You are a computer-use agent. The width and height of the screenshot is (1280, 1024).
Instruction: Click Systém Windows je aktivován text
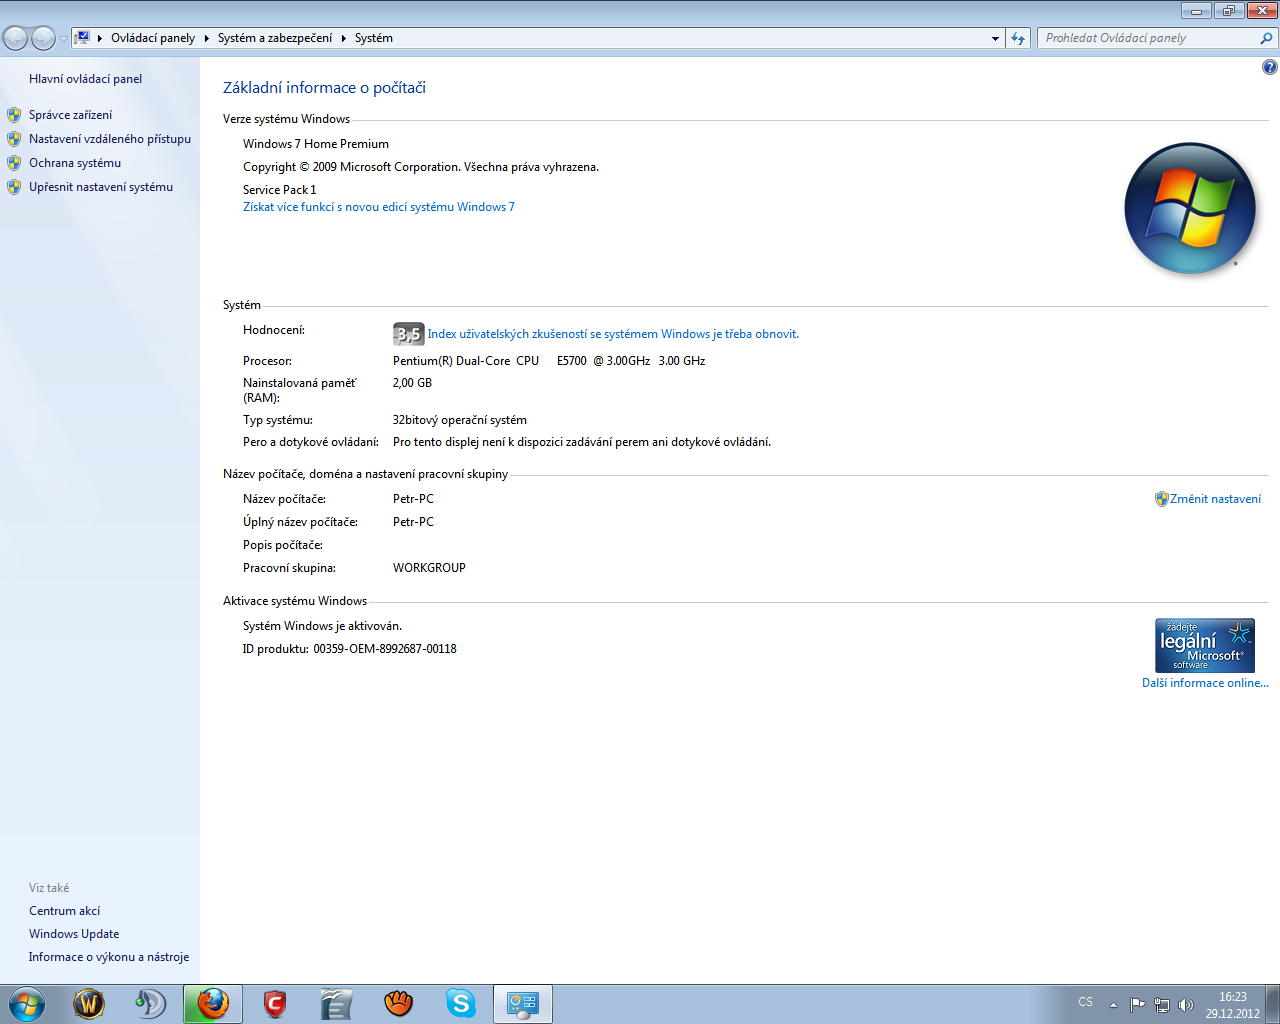point(322,626)
